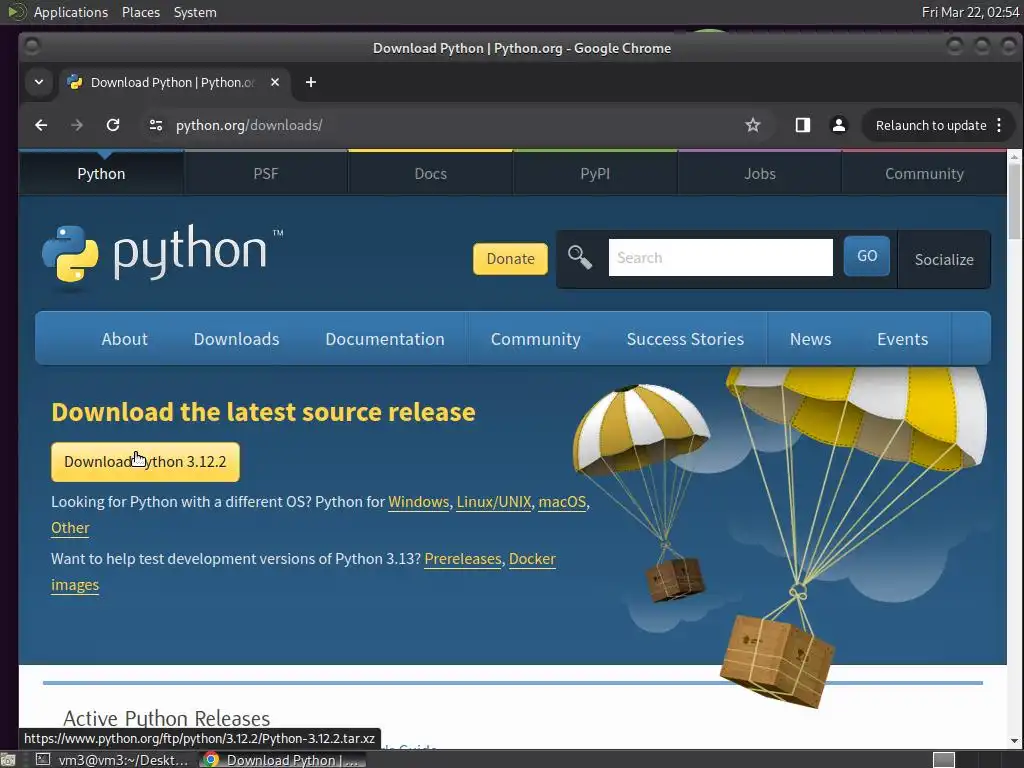Open Chrome three-dot menu

(x=999, y=125)
